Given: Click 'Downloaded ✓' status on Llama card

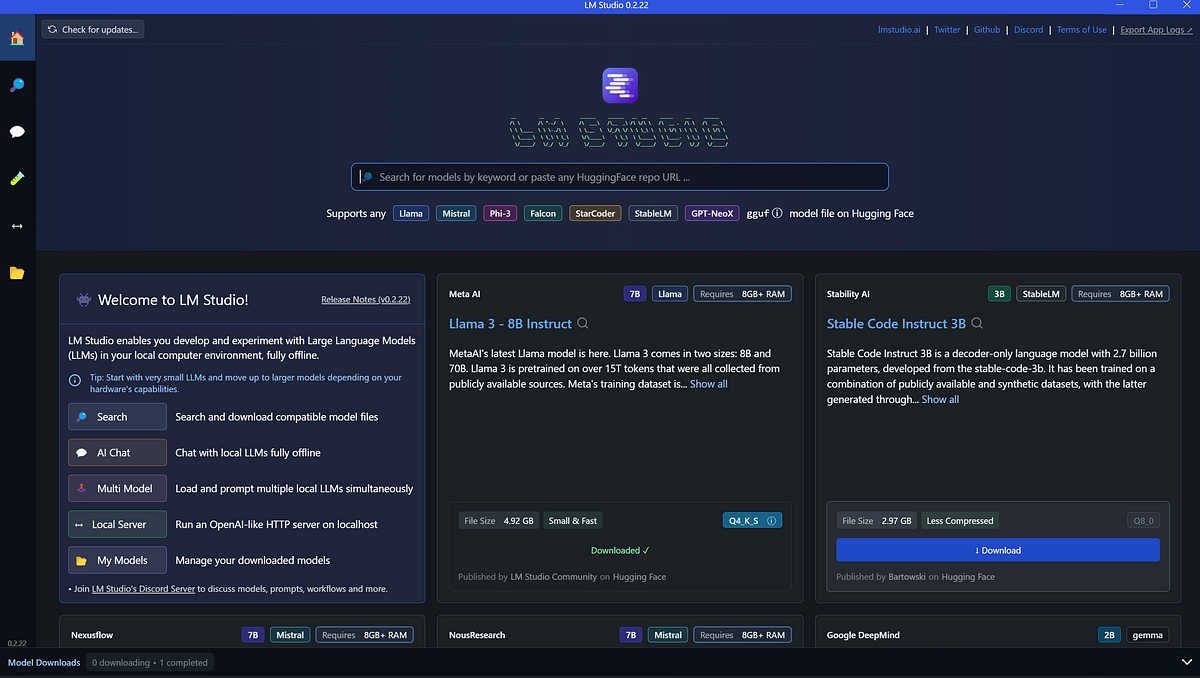Looking at the screenshot, I should click(620, 550).
